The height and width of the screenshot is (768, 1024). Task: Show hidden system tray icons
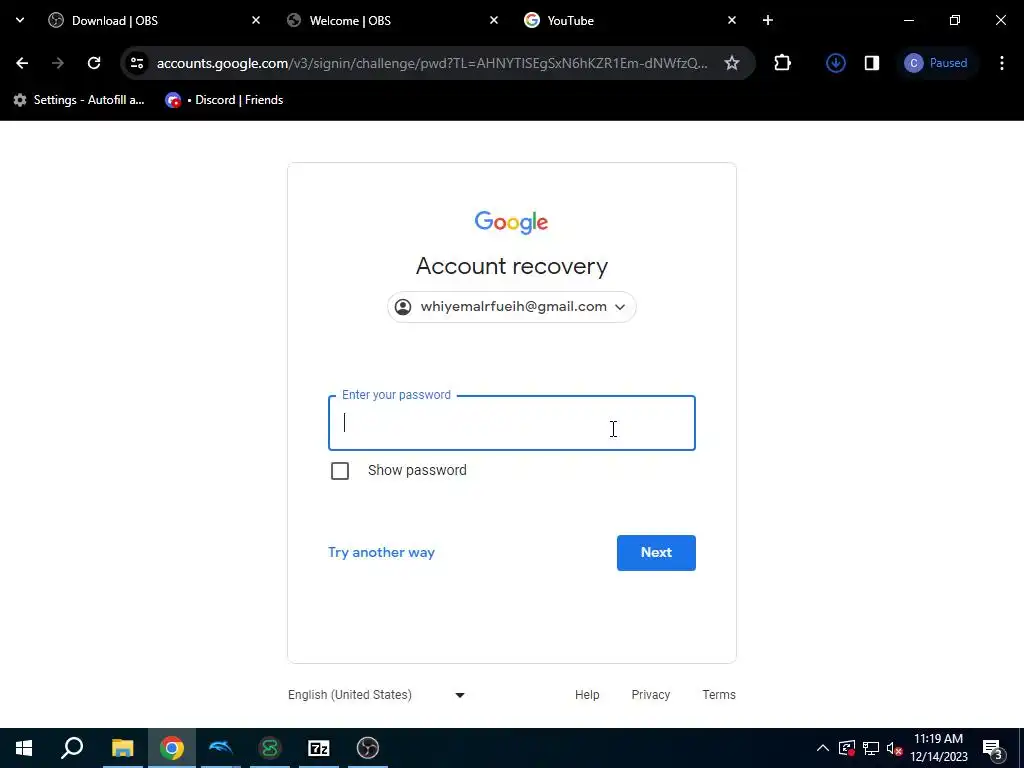(x=823, y=748)
